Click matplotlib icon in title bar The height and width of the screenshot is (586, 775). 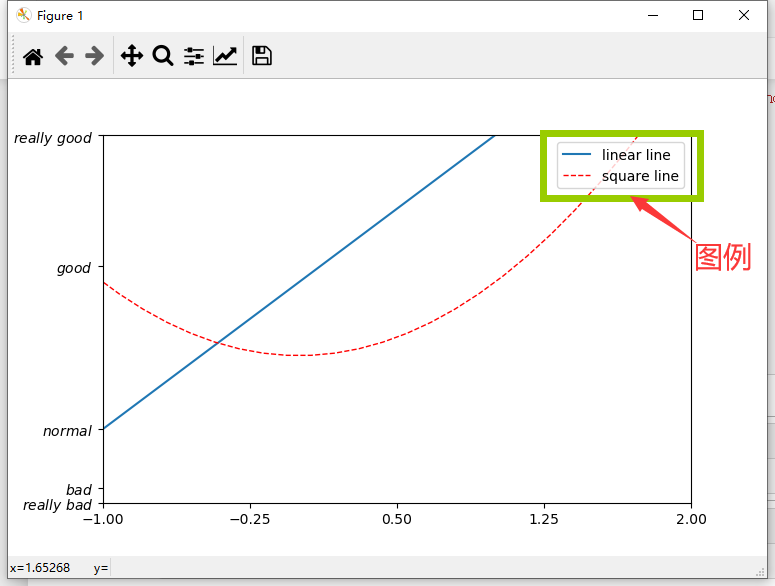click(23, 15)
